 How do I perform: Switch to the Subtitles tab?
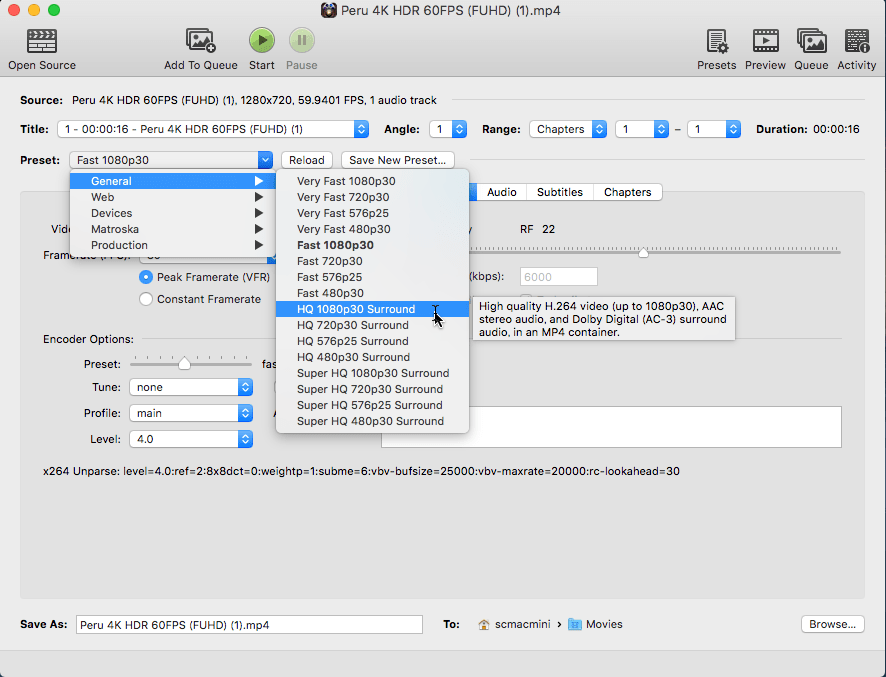tap(559, 192)
